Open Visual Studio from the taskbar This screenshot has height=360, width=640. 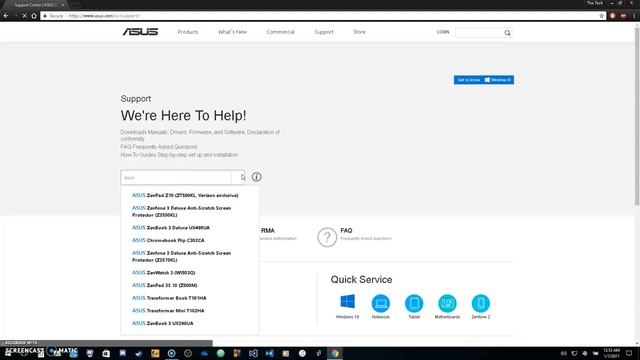click(253, 353)
